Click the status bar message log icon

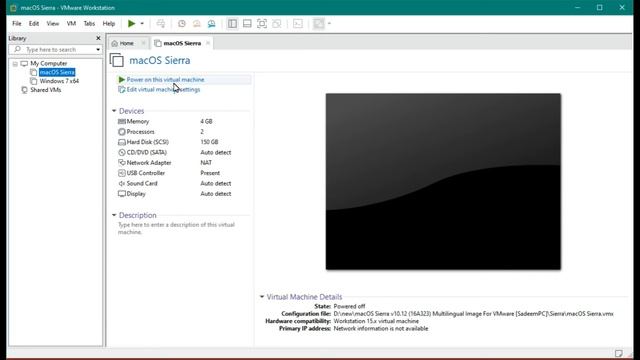point(619,353)
